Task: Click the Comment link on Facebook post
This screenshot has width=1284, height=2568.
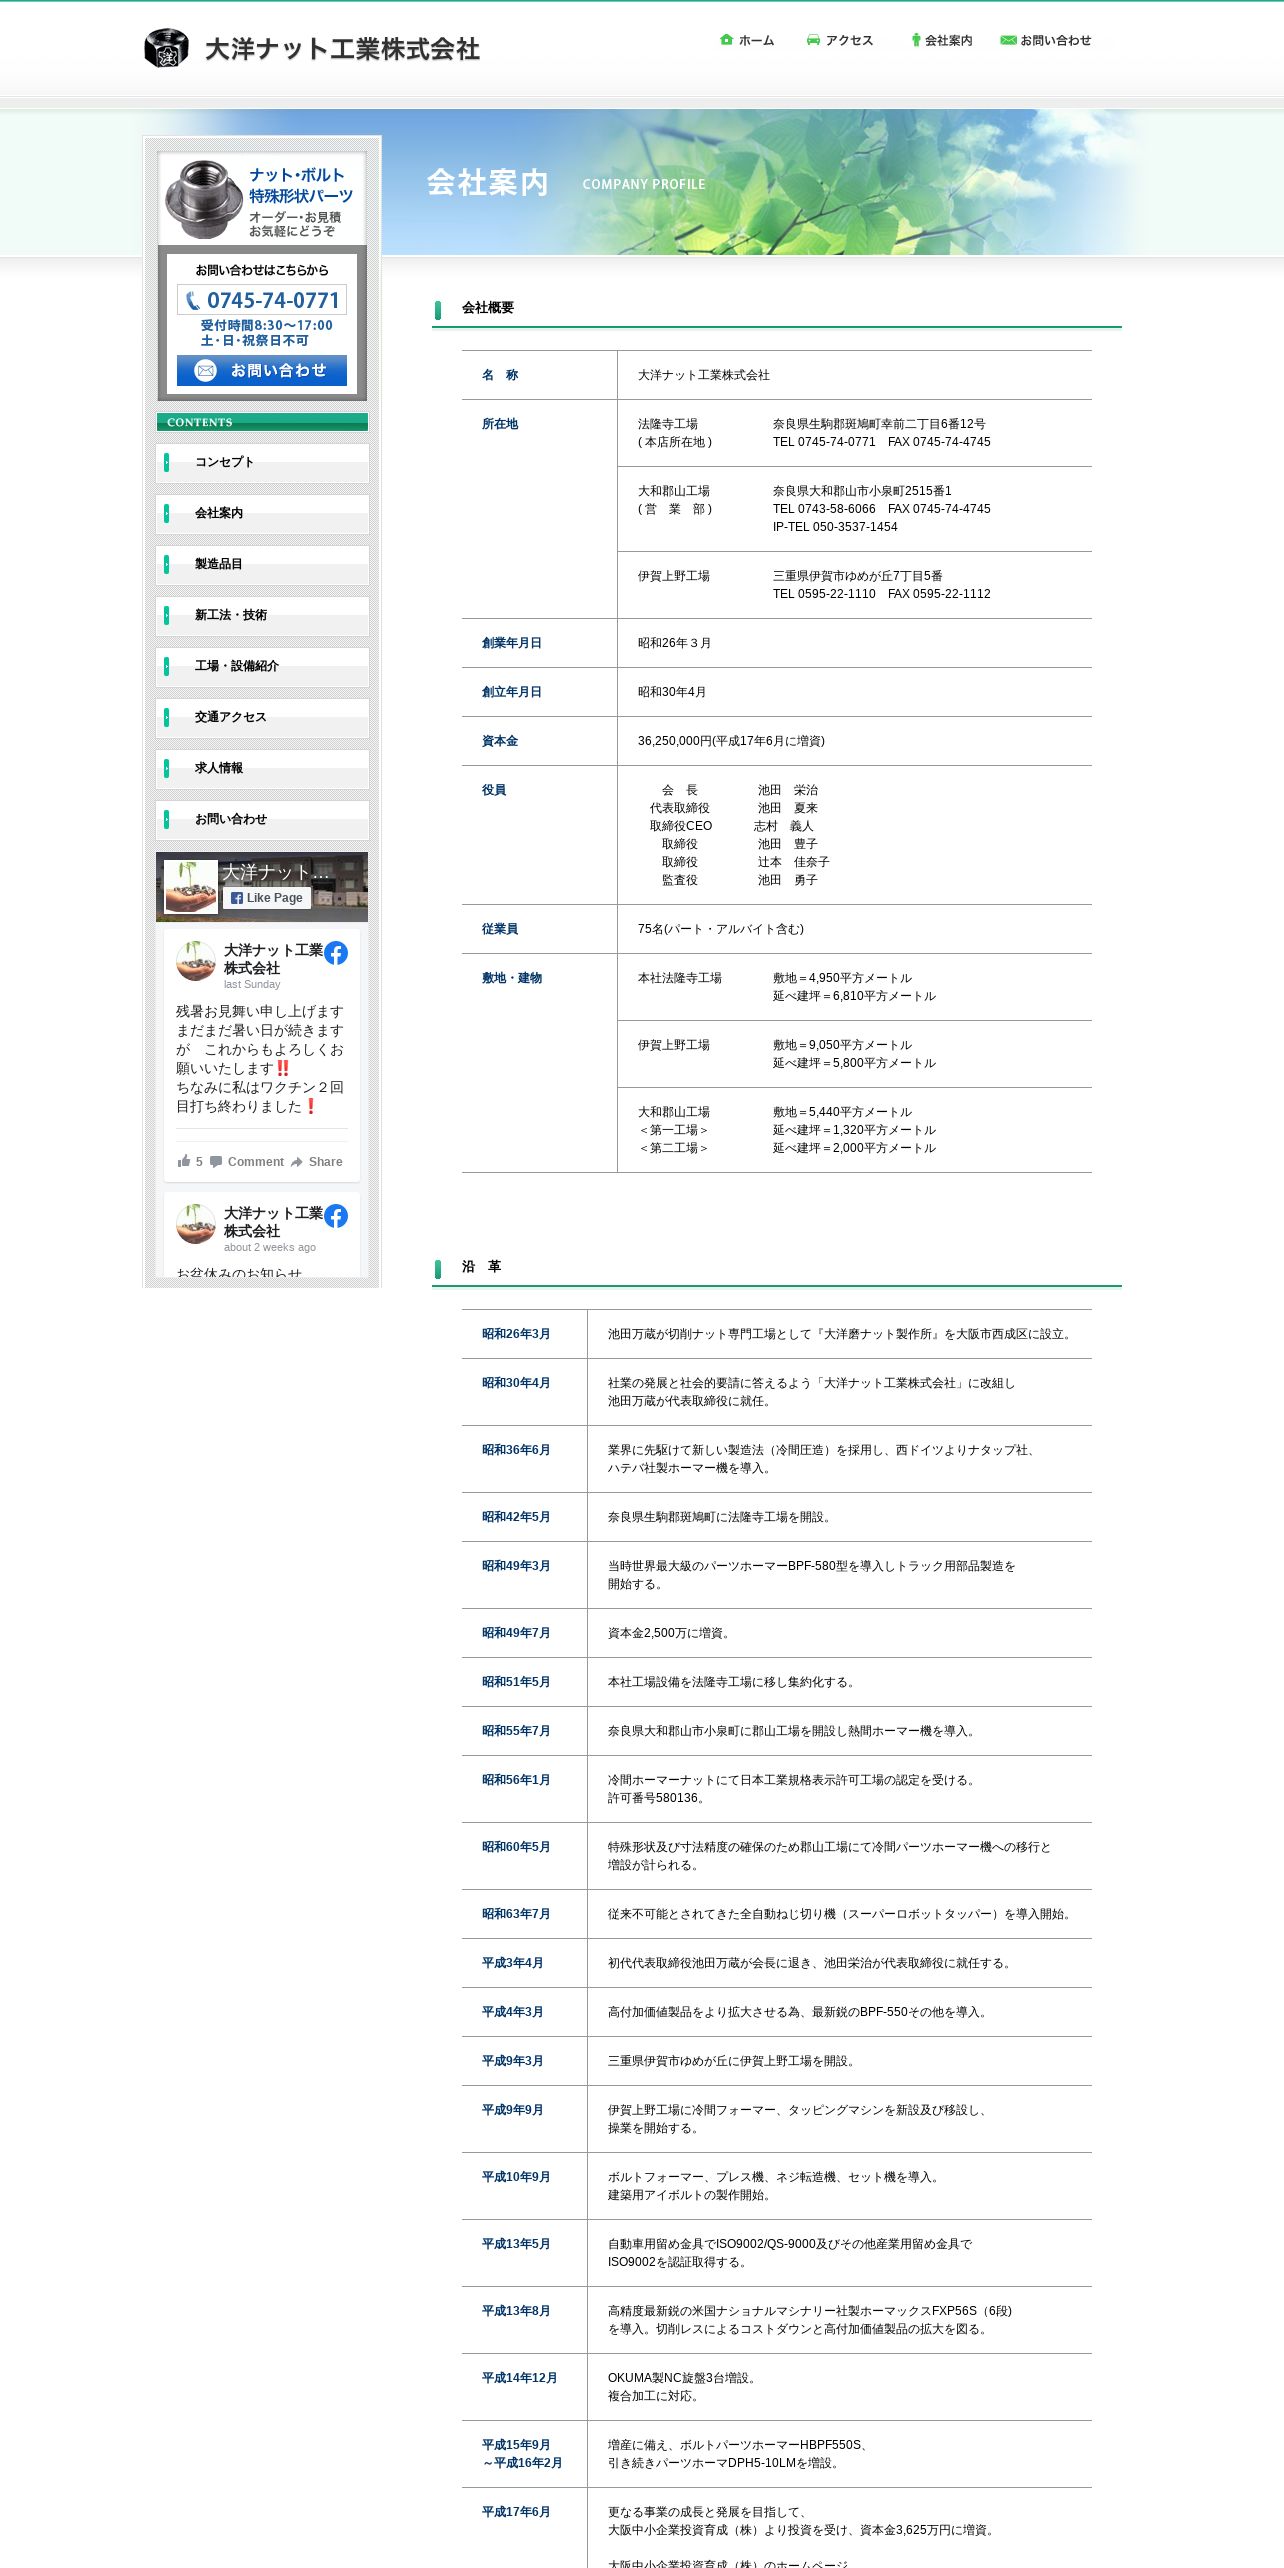Action: pos(255,1162)
